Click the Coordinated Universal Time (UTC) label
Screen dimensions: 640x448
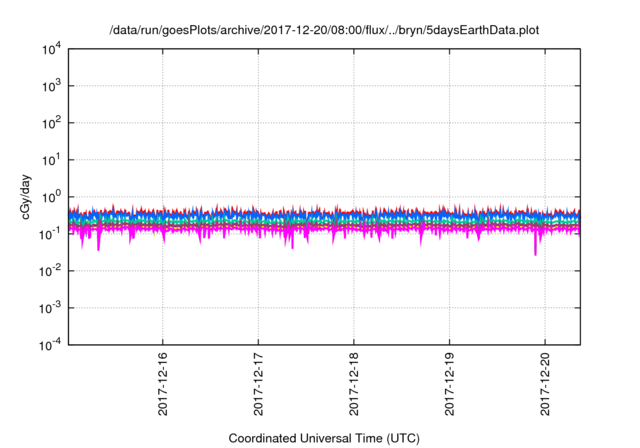(324, 438)
